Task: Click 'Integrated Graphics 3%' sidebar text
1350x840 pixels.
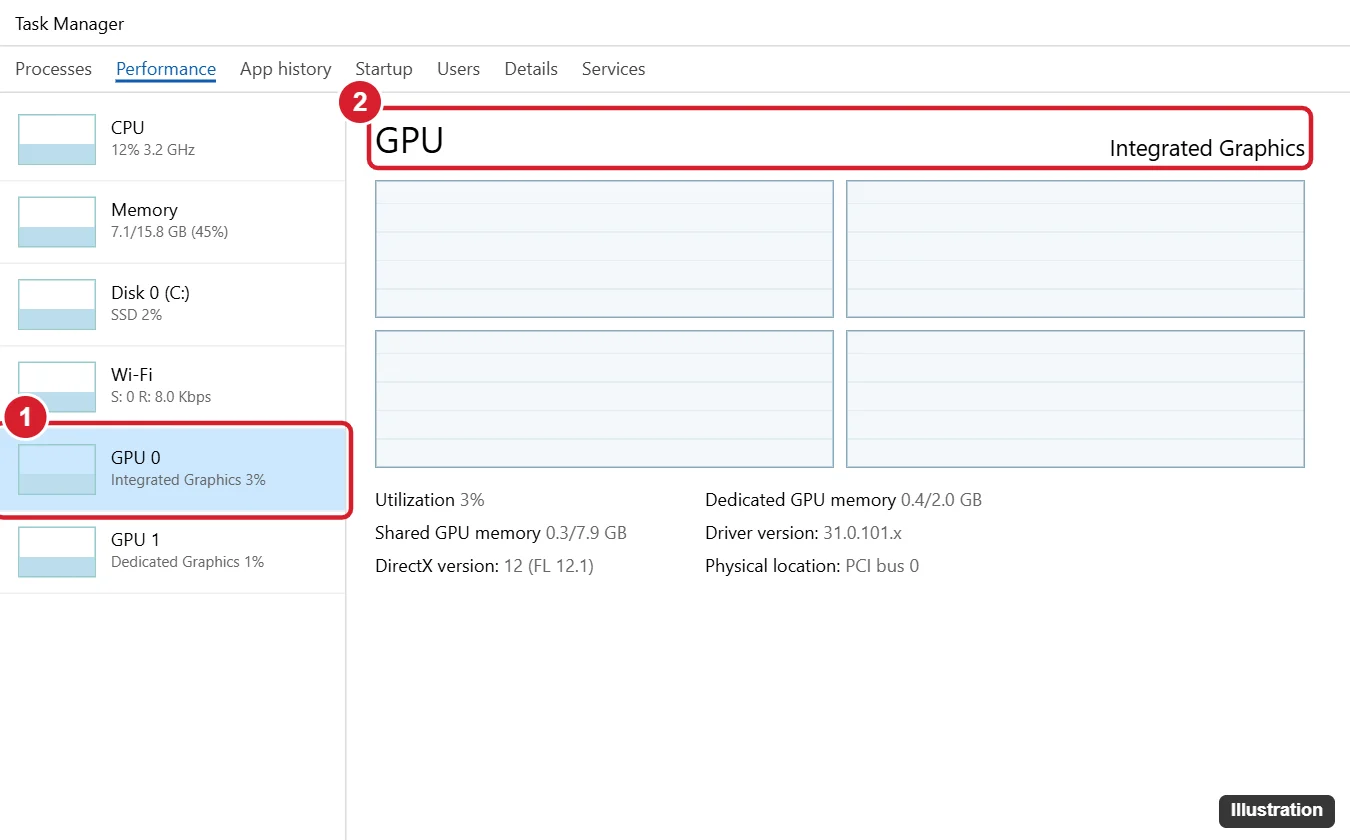Action: click(x=188, y=480)
